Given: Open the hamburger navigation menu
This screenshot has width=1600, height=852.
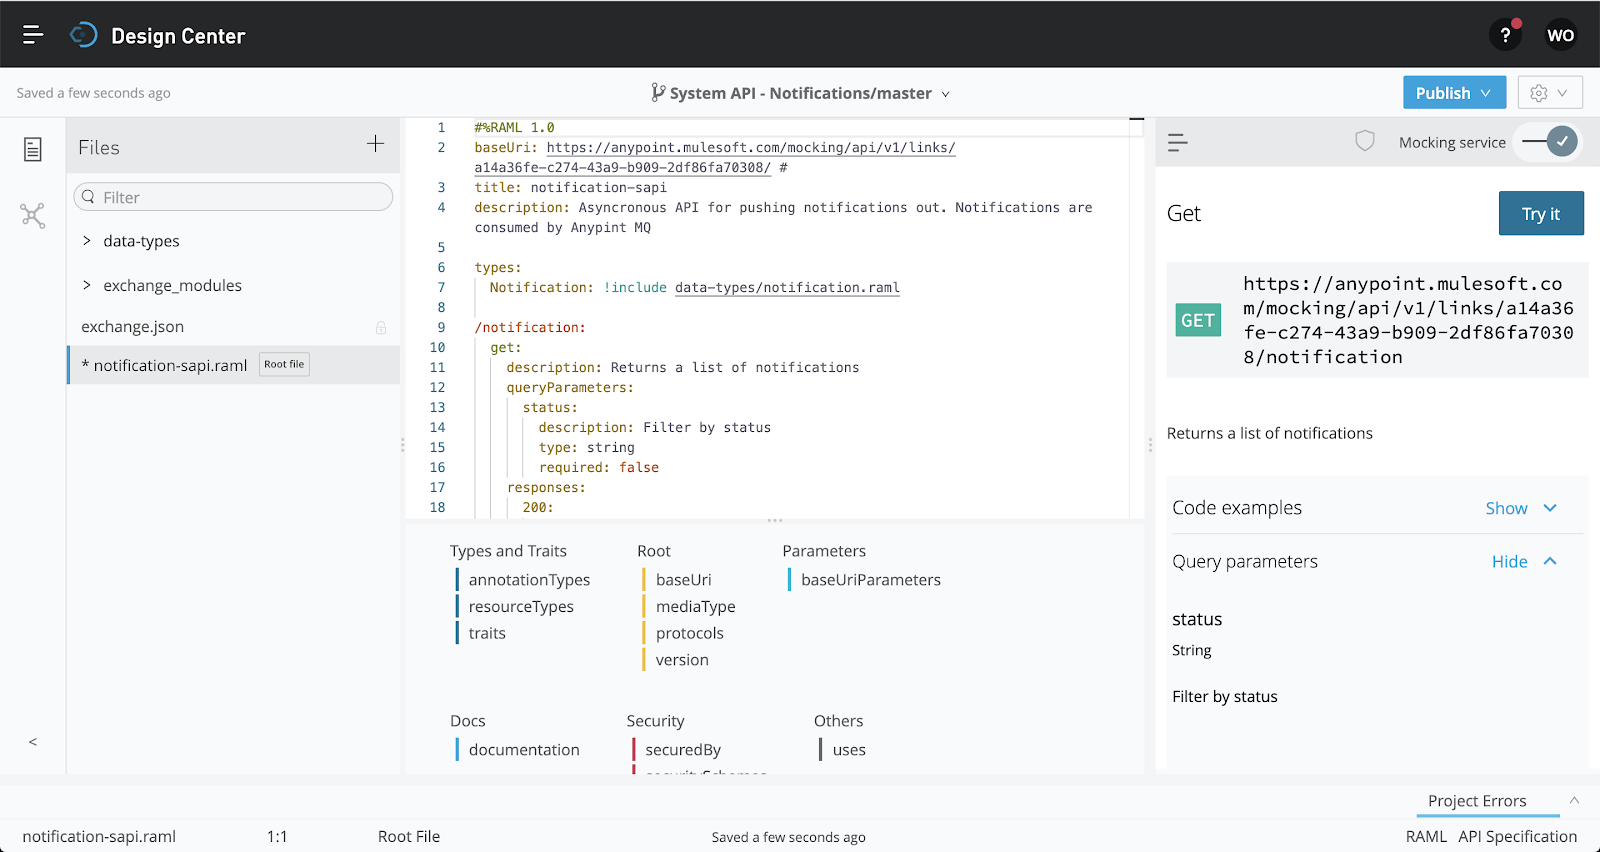Looking at the screenshot, I should [33, 35].
